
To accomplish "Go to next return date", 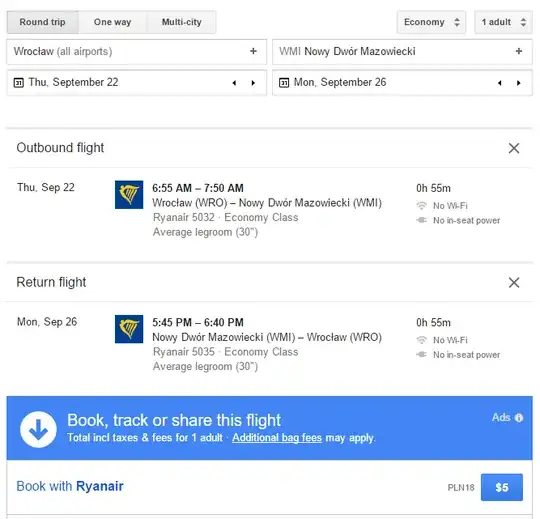I will point(518,83).
